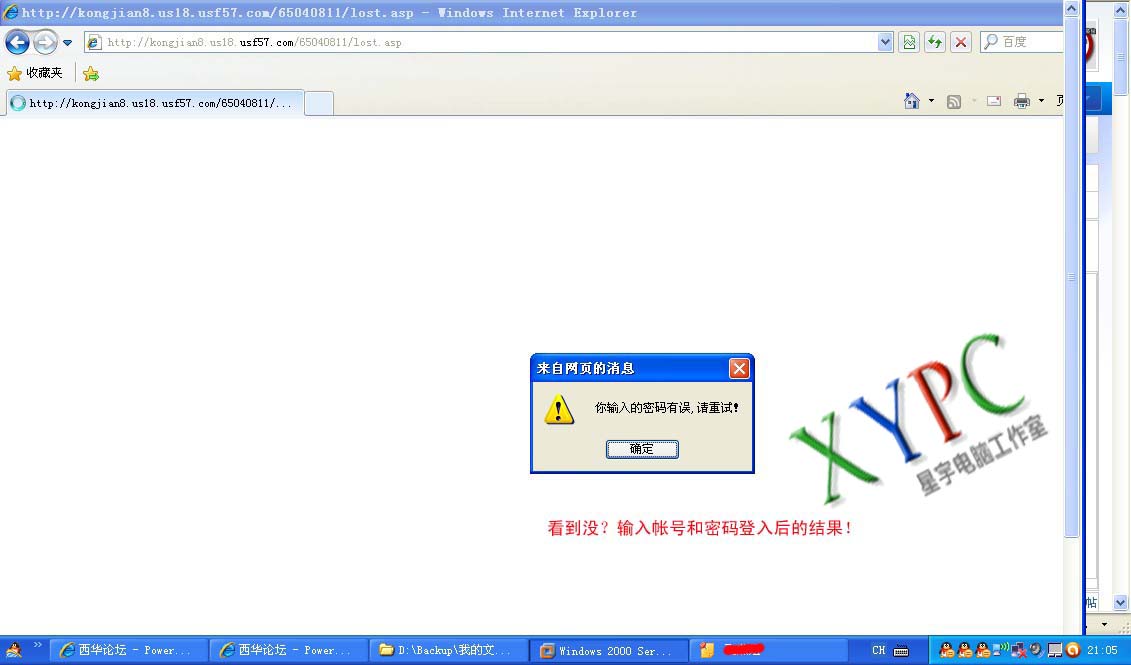This screenshot has width=1131, height=665.
Task: Click the Print printer icon
Action: coord(1021,101)
